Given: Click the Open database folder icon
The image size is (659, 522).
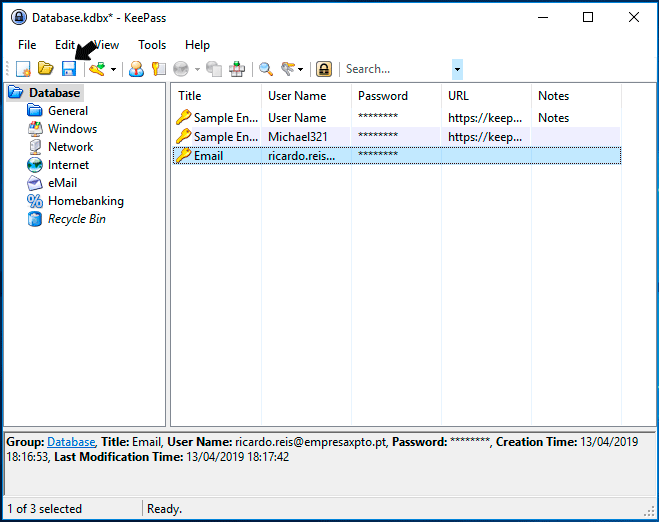Looking at the screenshot, I should tap(46, 69).
